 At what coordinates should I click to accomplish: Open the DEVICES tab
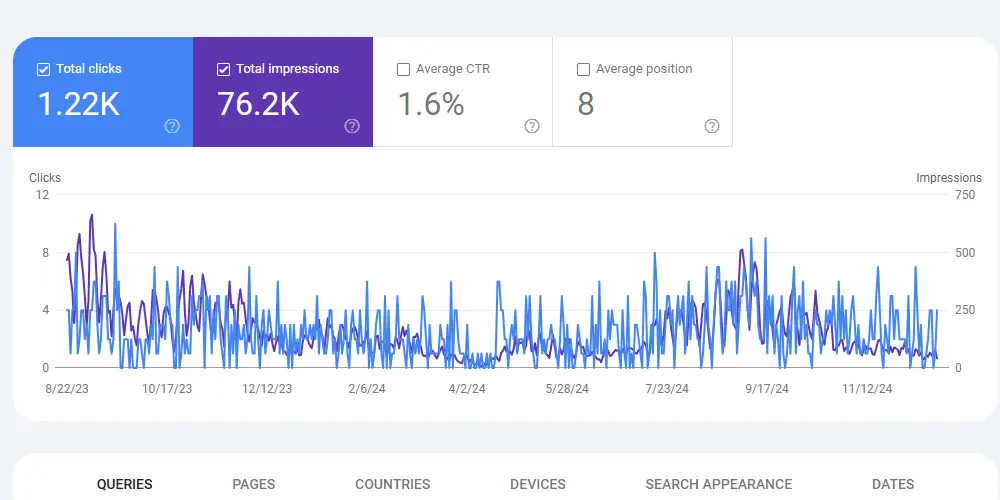pyautogui.click(x=538, y=484)
